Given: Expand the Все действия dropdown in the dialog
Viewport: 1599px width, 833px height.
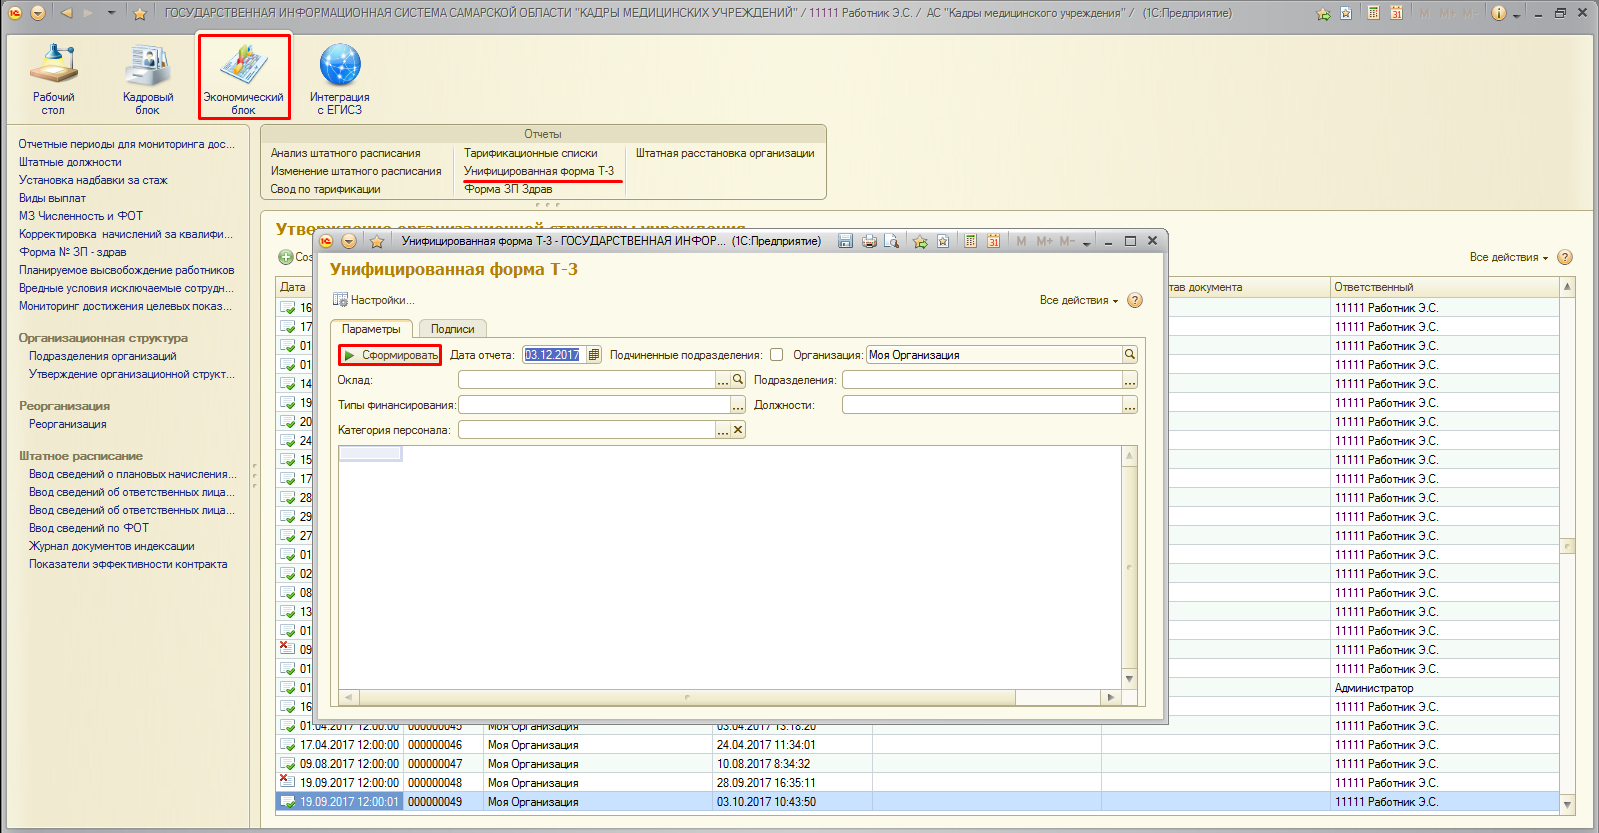Looking at the screenshot, I should coord(1078,300).
